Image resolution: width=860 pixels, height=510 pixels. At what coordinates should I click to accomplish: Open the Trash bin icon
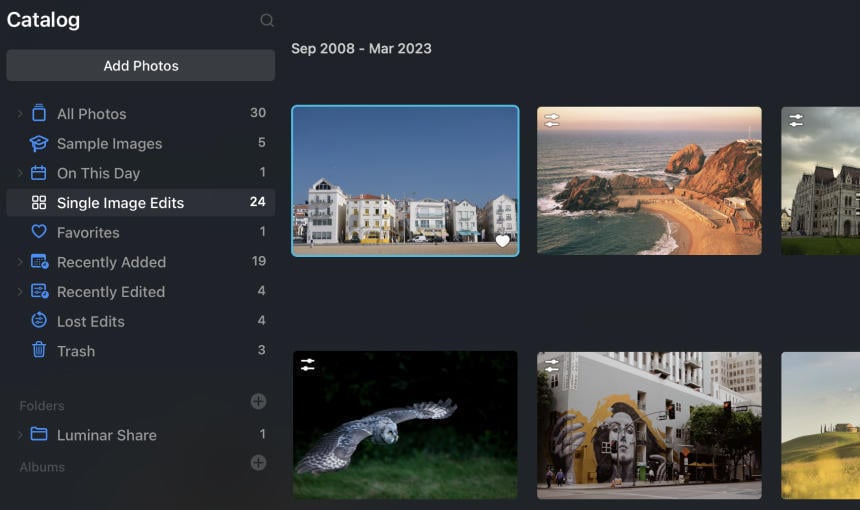click(39, 351)
